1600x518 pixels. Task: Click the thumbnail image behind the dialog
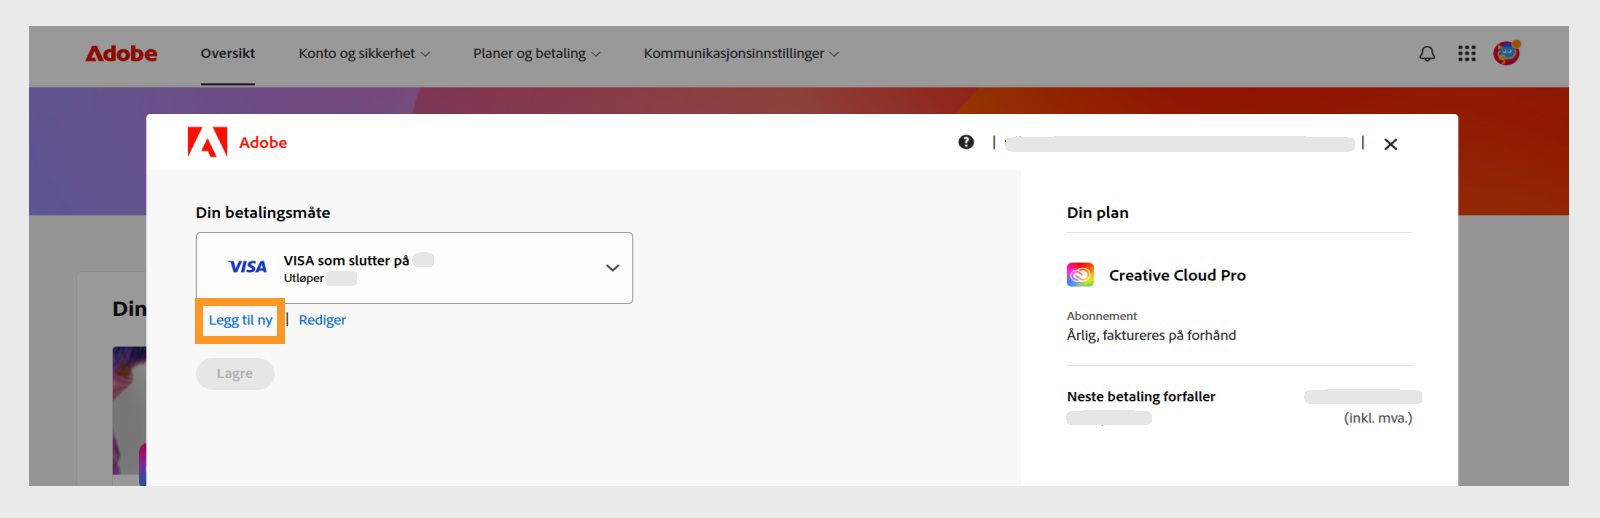point(129,410)
